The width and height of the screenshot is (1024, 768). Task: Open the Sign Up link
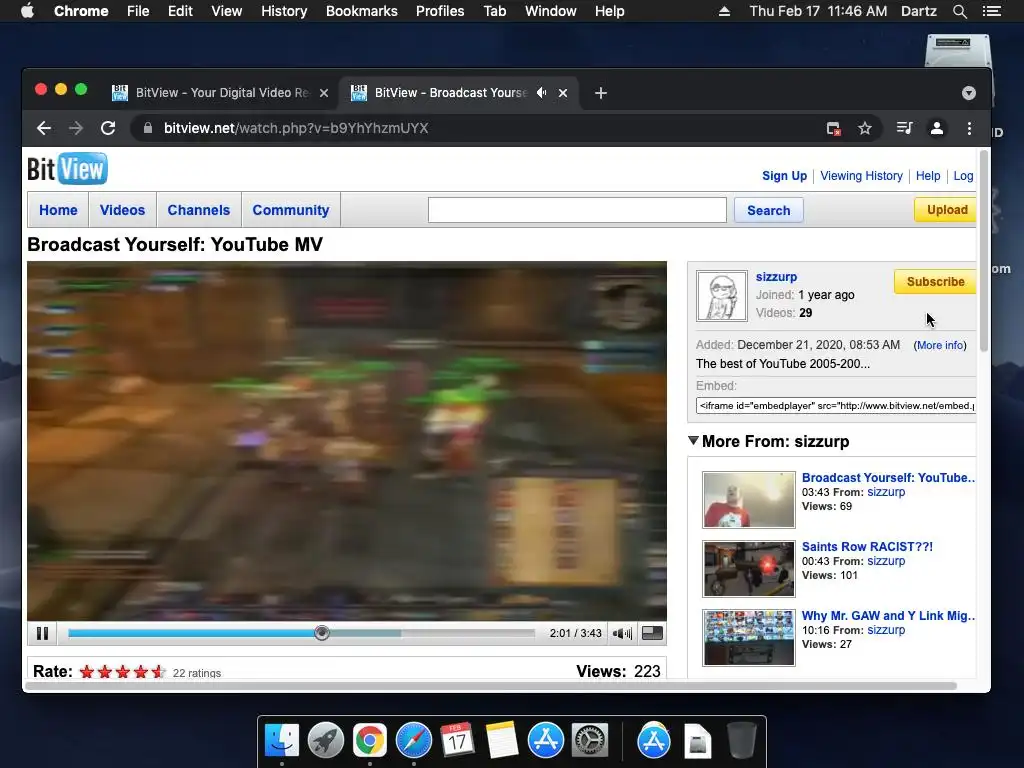(x=784, y=176)
